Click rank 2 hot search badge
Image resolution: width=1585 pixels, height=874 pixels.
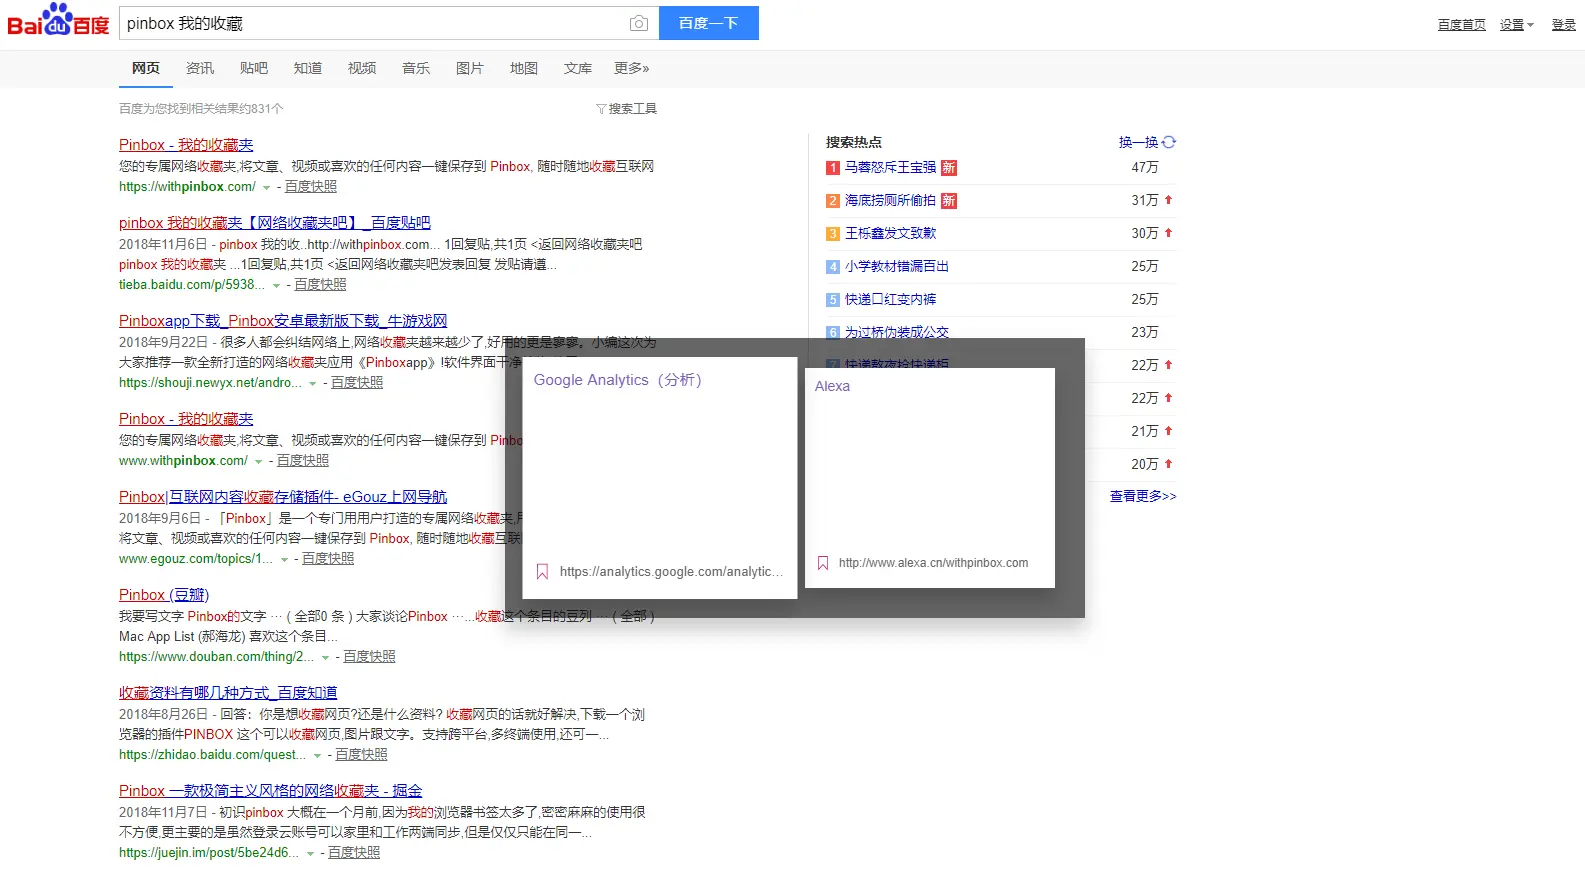click(833, 201)
